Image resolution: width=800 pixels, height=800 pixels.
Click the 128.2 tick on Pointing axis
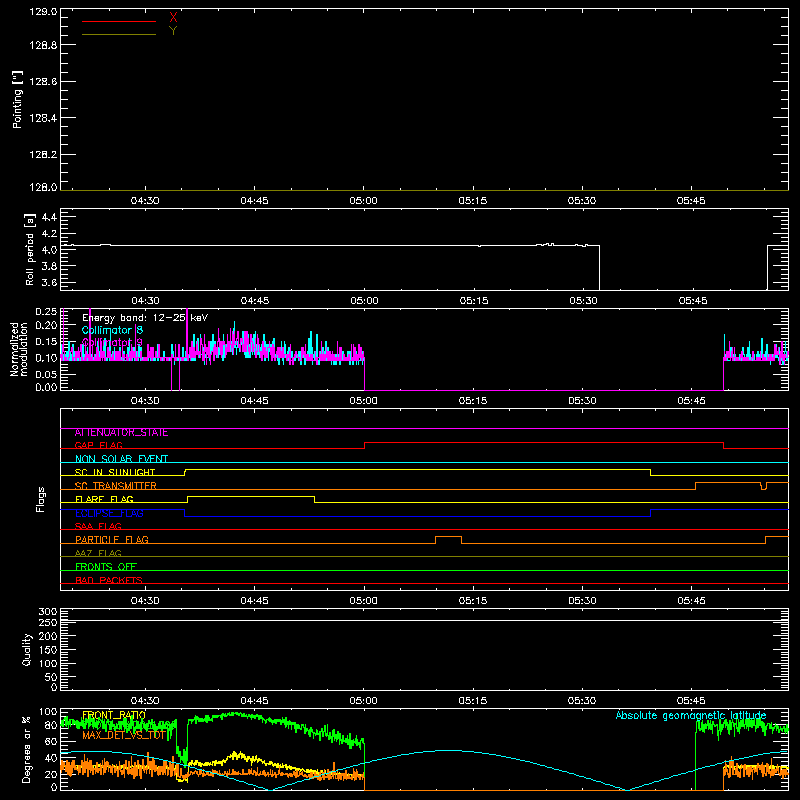point(43,155)
